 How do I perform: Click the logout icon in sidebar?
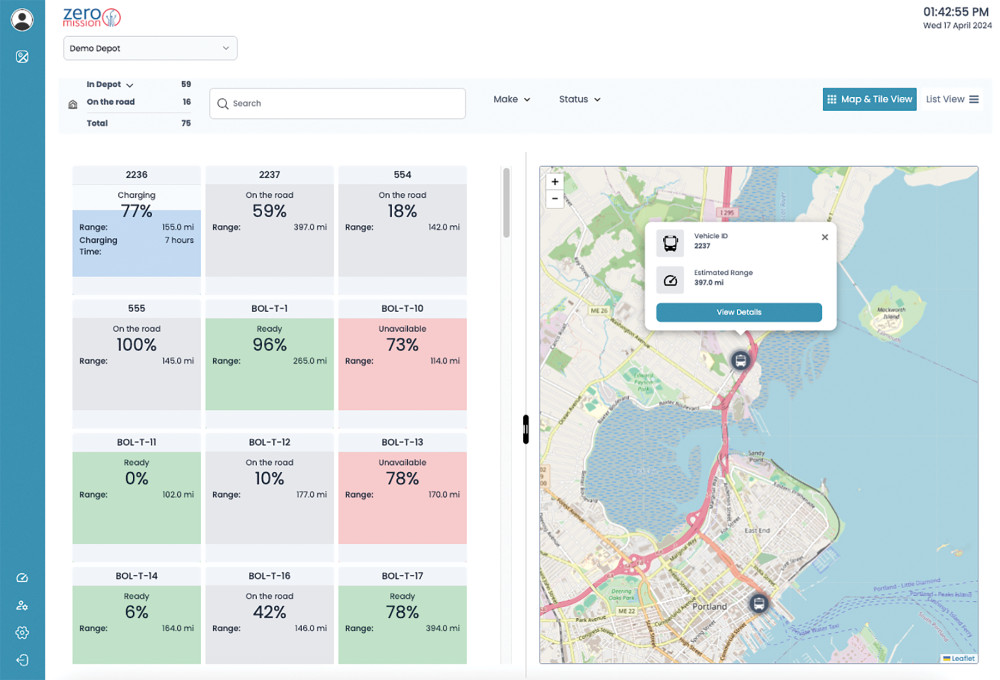tap(22, 660)
